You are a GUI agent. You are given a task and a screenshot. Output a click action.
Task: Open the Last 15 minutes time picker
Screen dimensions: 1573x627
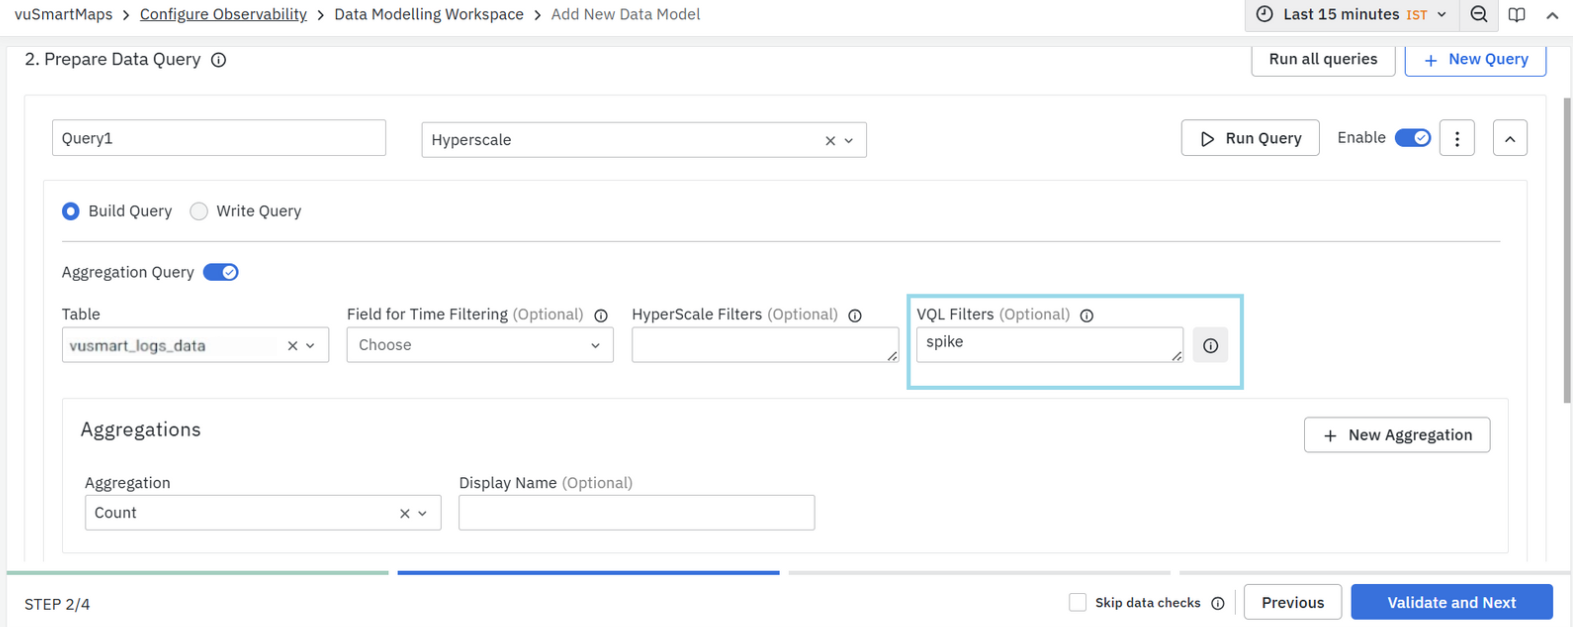point(1351,15)
